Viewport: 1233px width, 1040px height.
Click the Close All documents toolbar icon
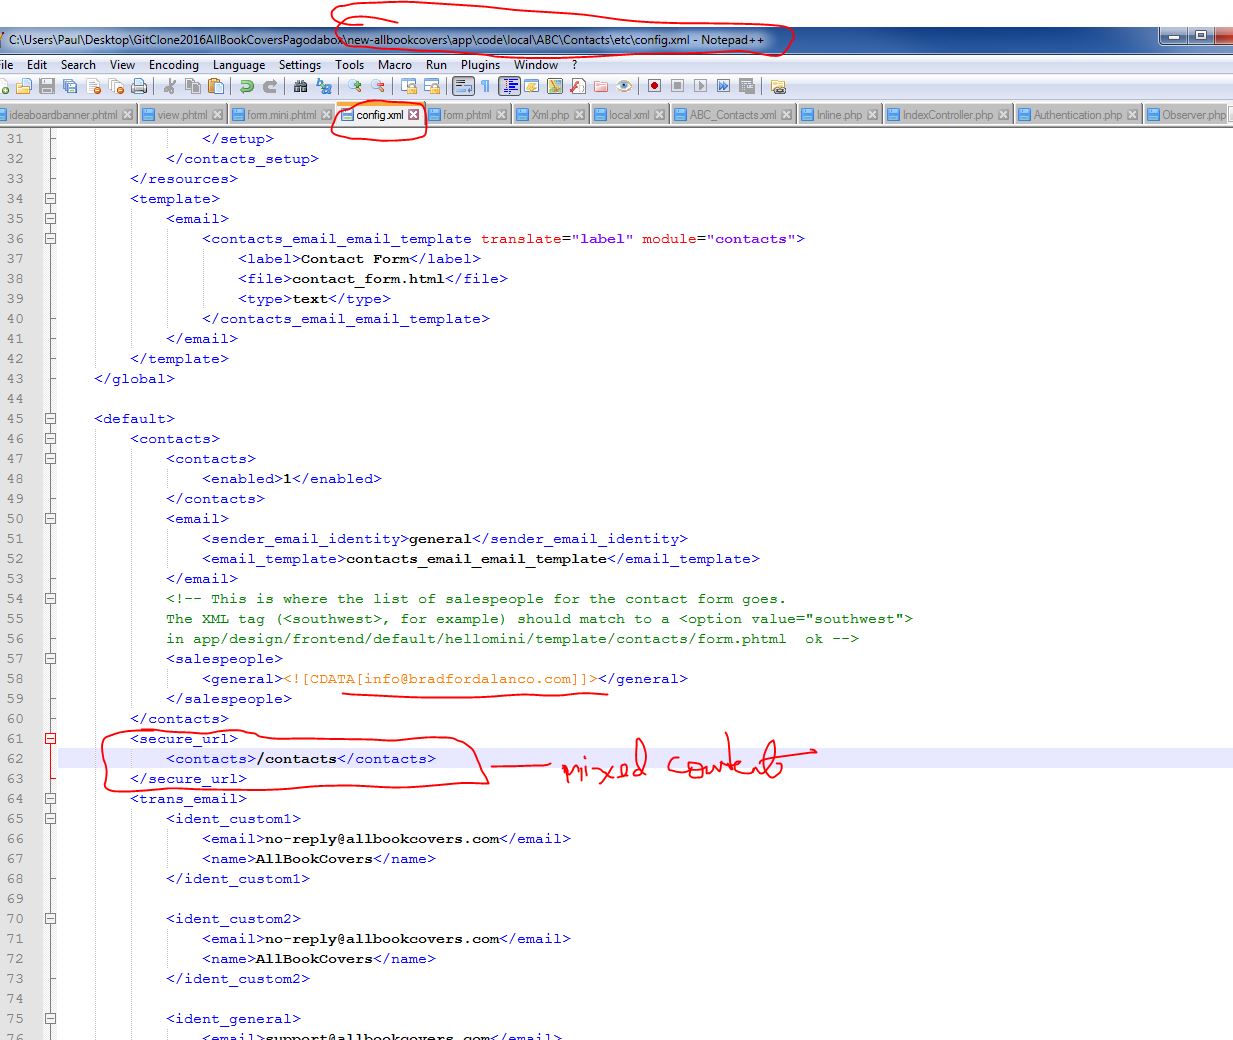(x=117, y=86)
